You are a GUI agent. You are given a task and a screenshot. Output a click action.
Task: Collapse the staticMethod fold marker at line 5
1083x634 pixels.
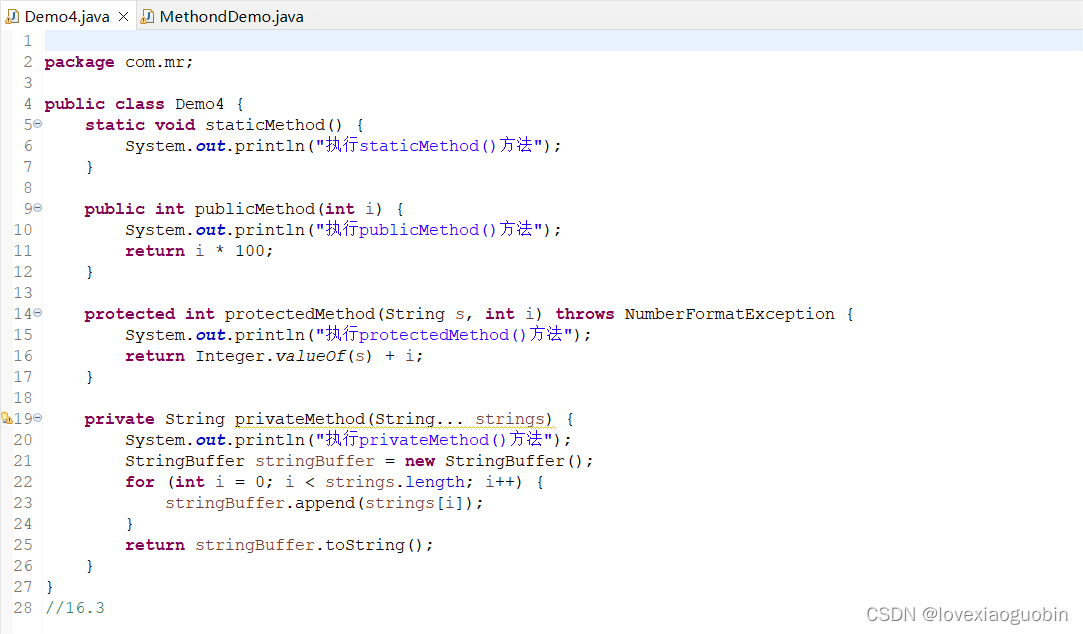(x=35, y=124)
